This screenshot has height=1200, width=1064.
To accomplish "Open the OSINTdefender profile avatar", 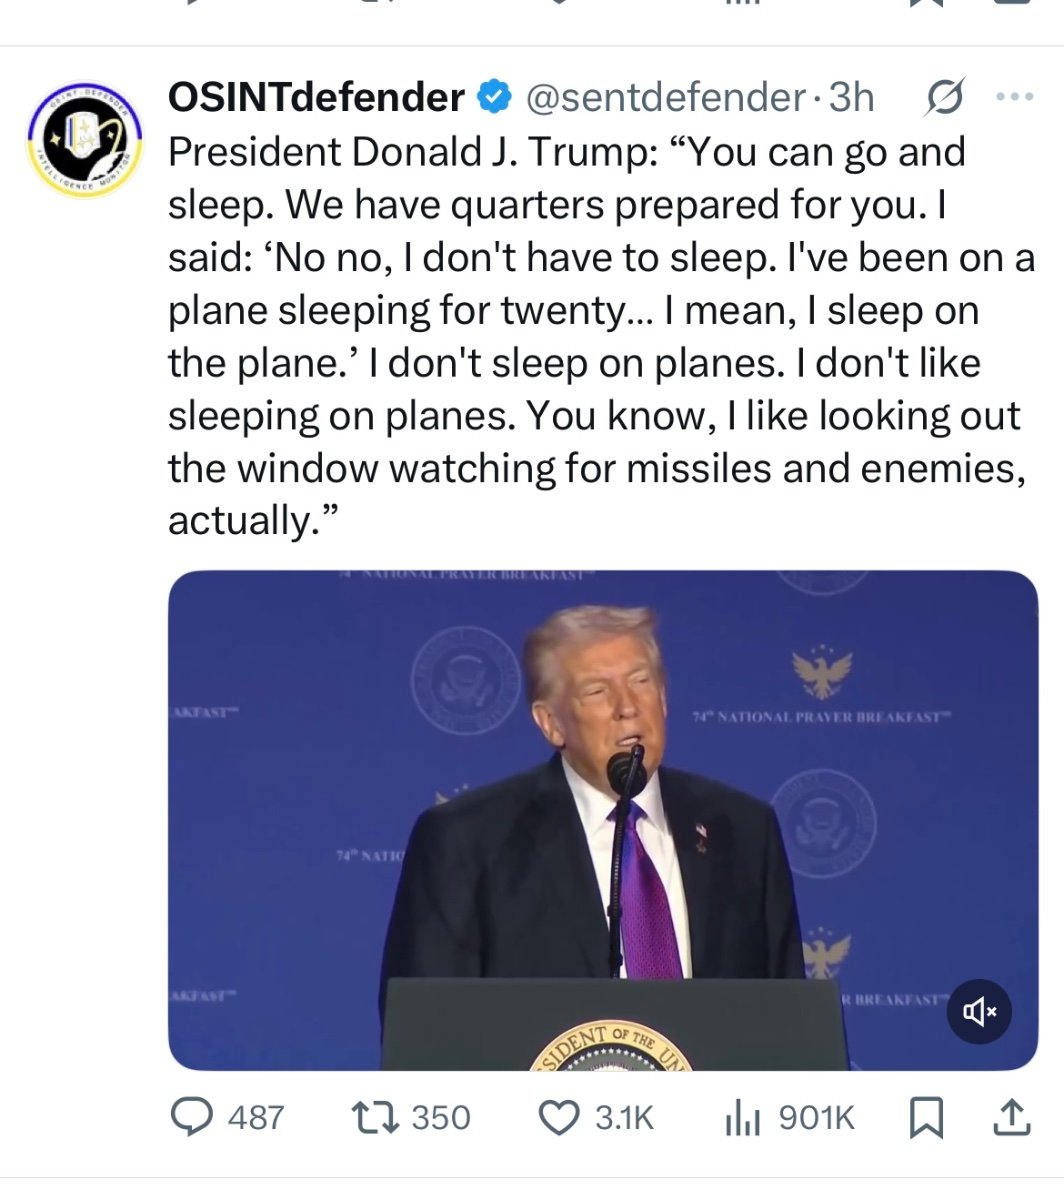I will click(x=84, y=139).
